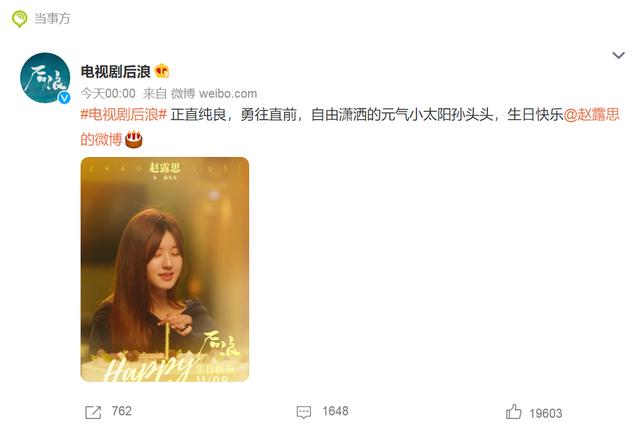640x430 pixels.
Task: Select the 当事方 label at the top
Action: pos(52,18)
